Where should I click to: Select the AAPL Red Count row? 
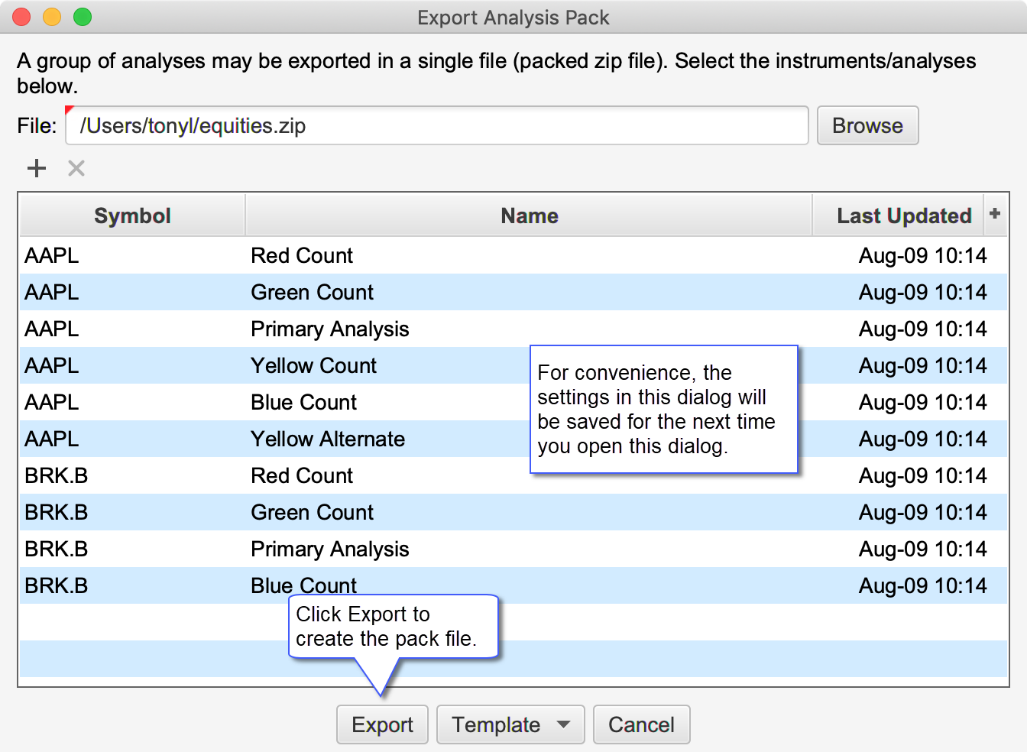301,256
